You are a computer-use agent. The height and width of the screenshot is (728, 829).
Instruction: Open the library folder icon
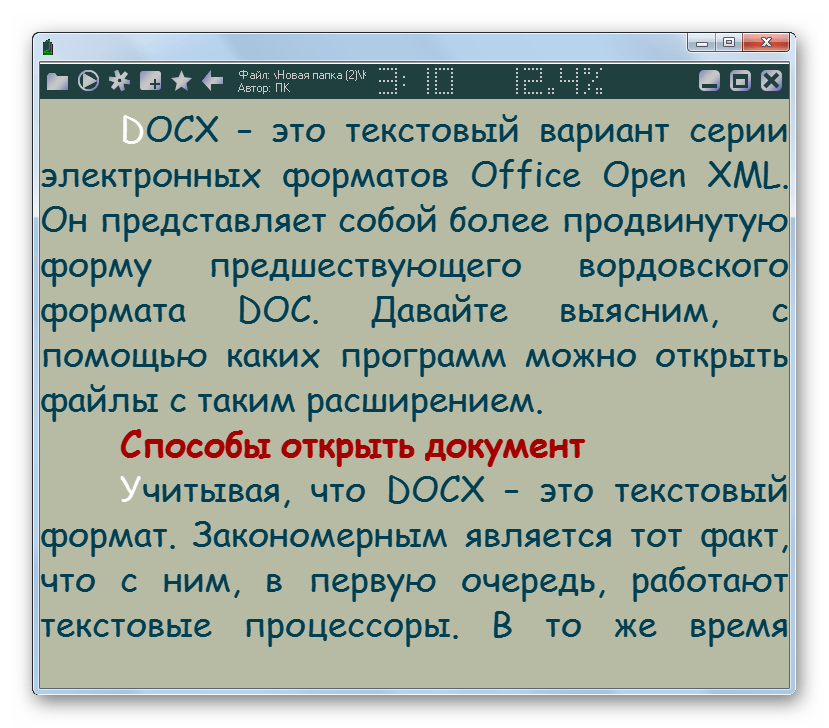click(x=57, y=82)
